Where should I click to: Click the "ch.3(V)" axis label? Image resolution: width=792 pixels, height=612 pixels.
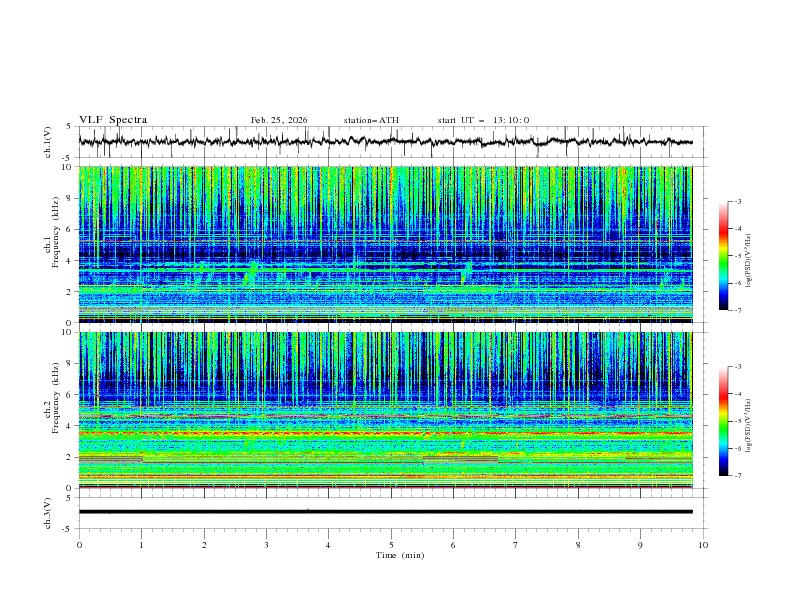[48, 513]
